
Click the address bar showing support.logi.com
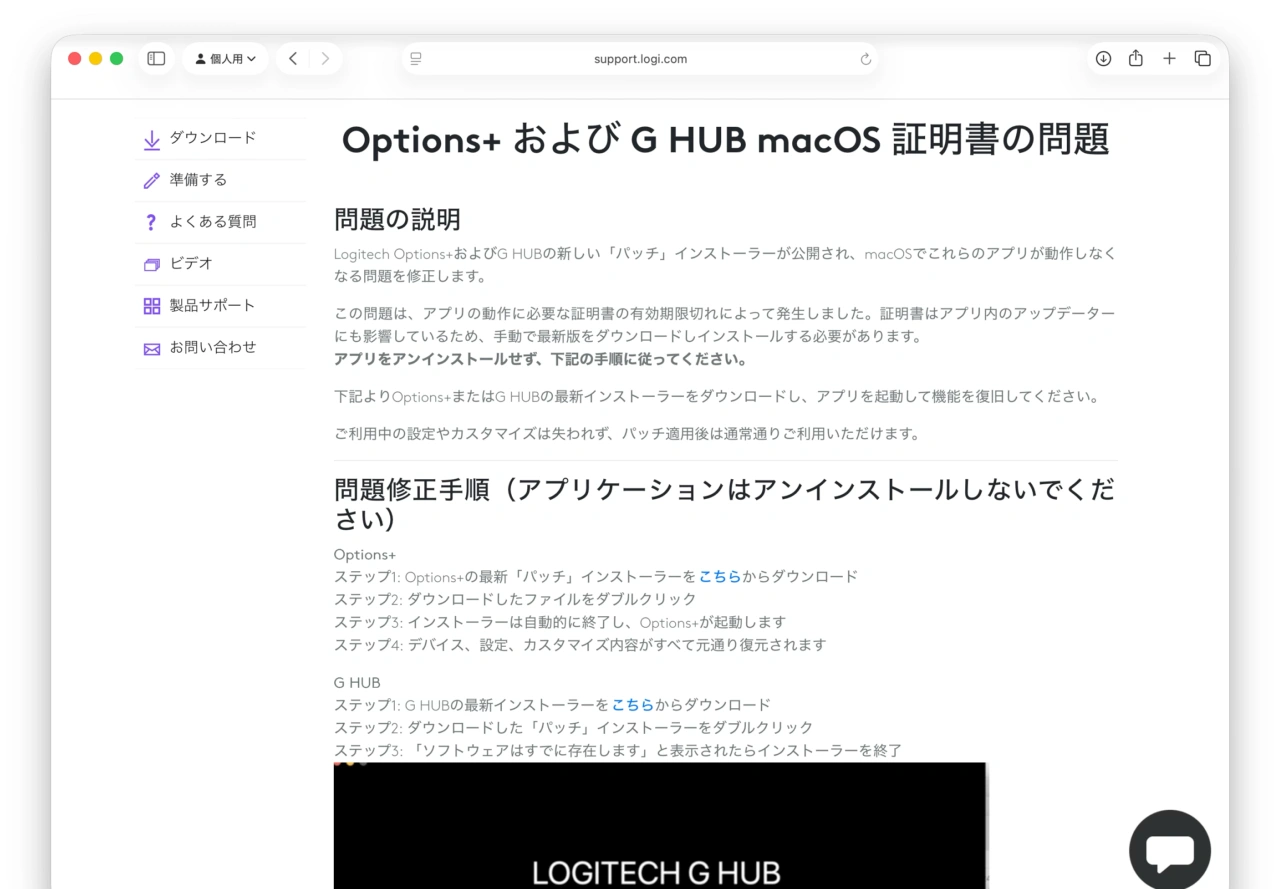640,59
